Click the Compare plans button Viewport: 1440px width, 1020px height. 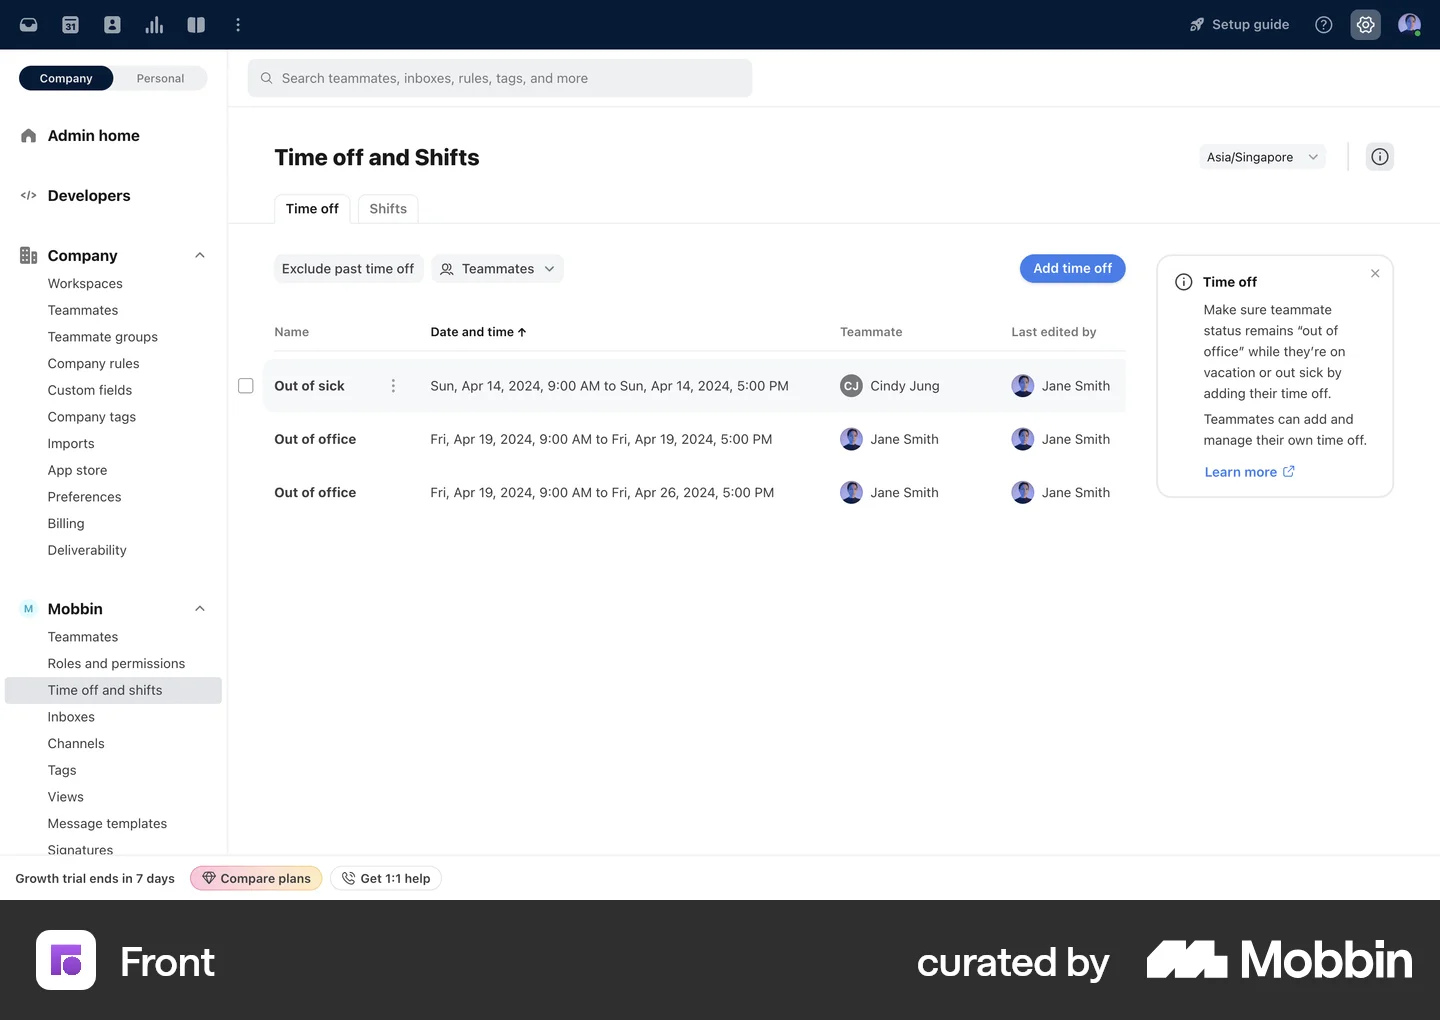point(256,878)
